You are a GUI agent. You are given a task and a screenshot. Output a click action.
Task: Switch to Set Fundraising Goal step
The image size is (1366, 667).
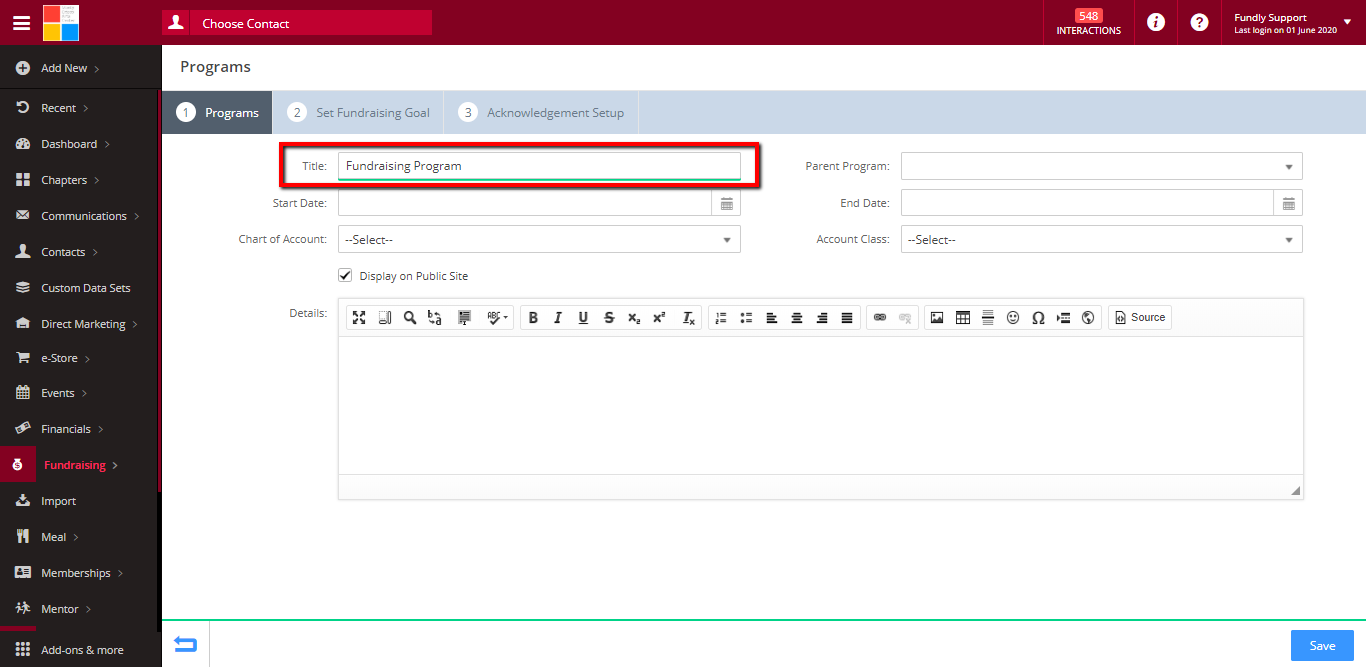point(358,113)
